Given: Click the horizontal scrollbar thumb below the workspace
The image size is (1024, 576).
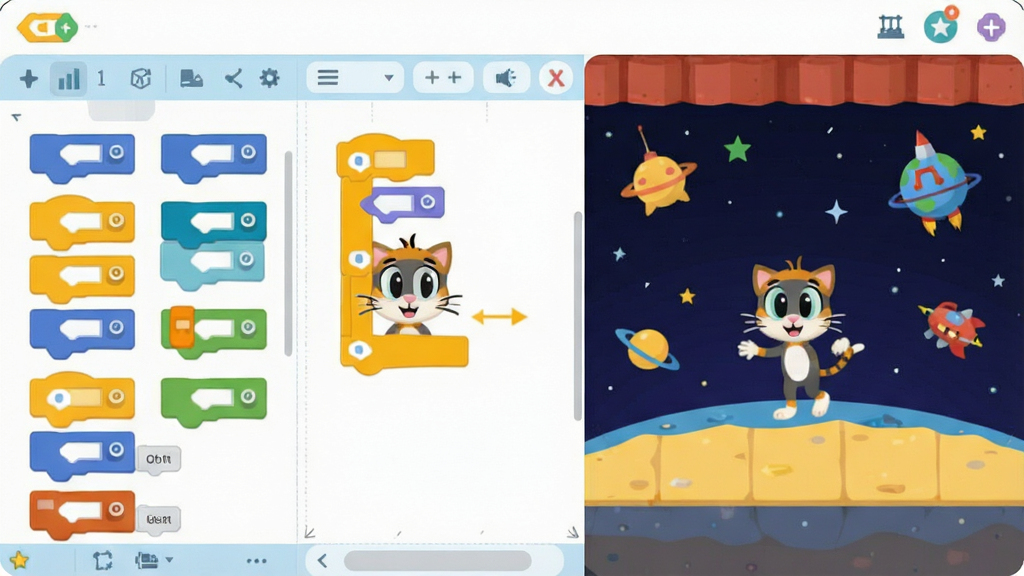Looking at the screenshot, I should pyautogui.click(x=438, y=560).
